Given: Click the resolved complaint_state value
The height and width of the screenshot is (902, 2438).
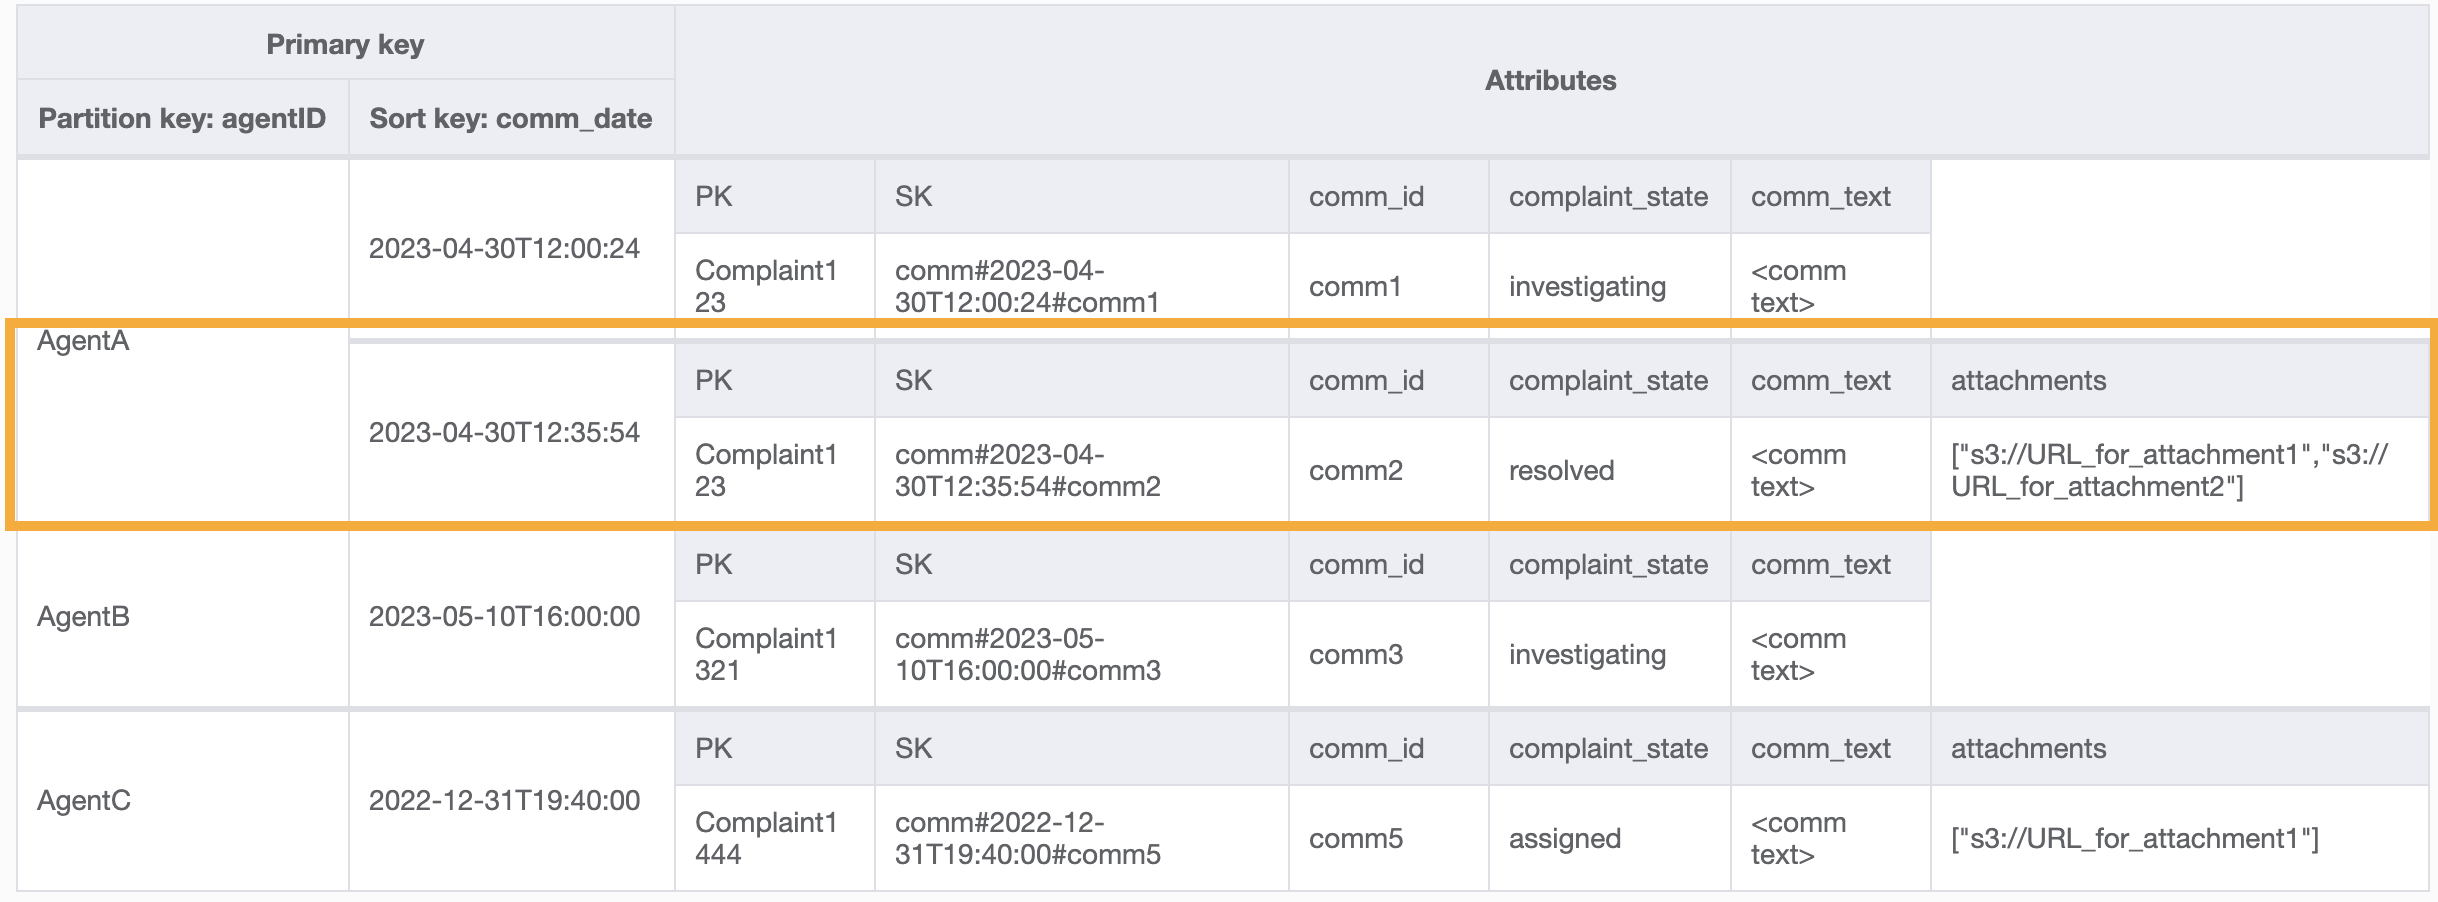Looking at the screenshot, I should 1561,471.
